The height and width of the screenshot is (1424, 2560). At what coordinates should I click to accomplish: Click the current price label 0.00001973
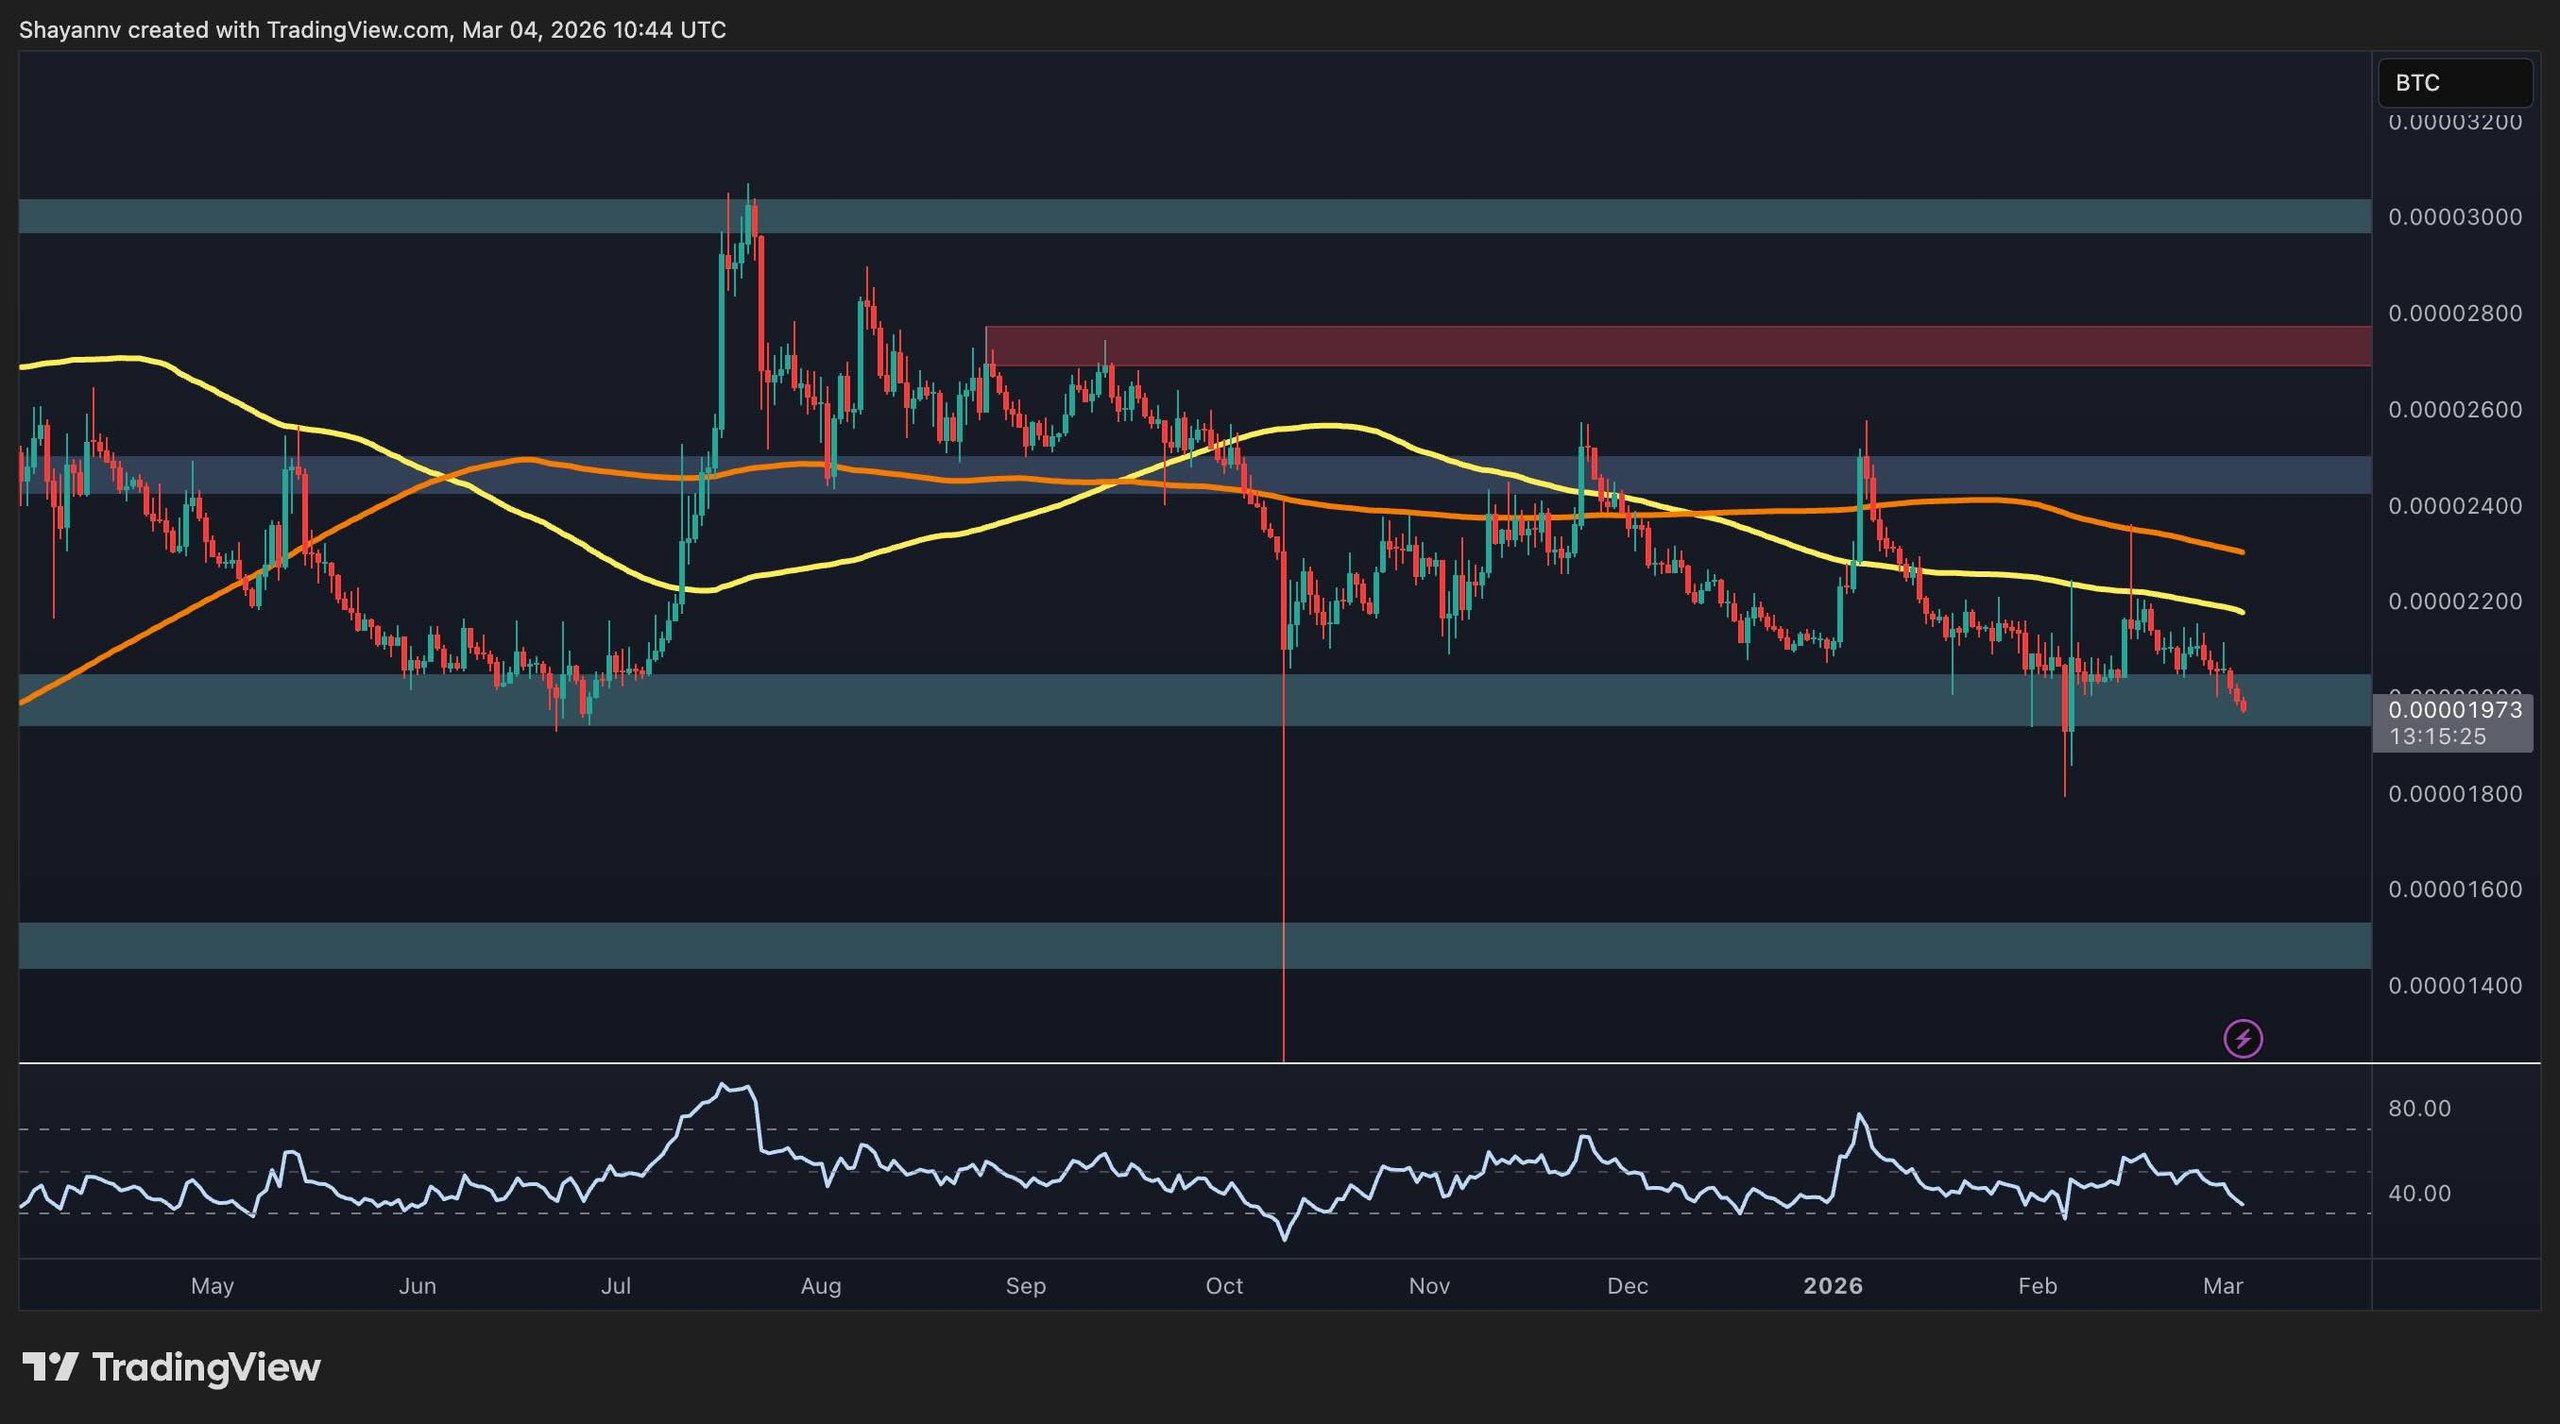[2454, 710]
